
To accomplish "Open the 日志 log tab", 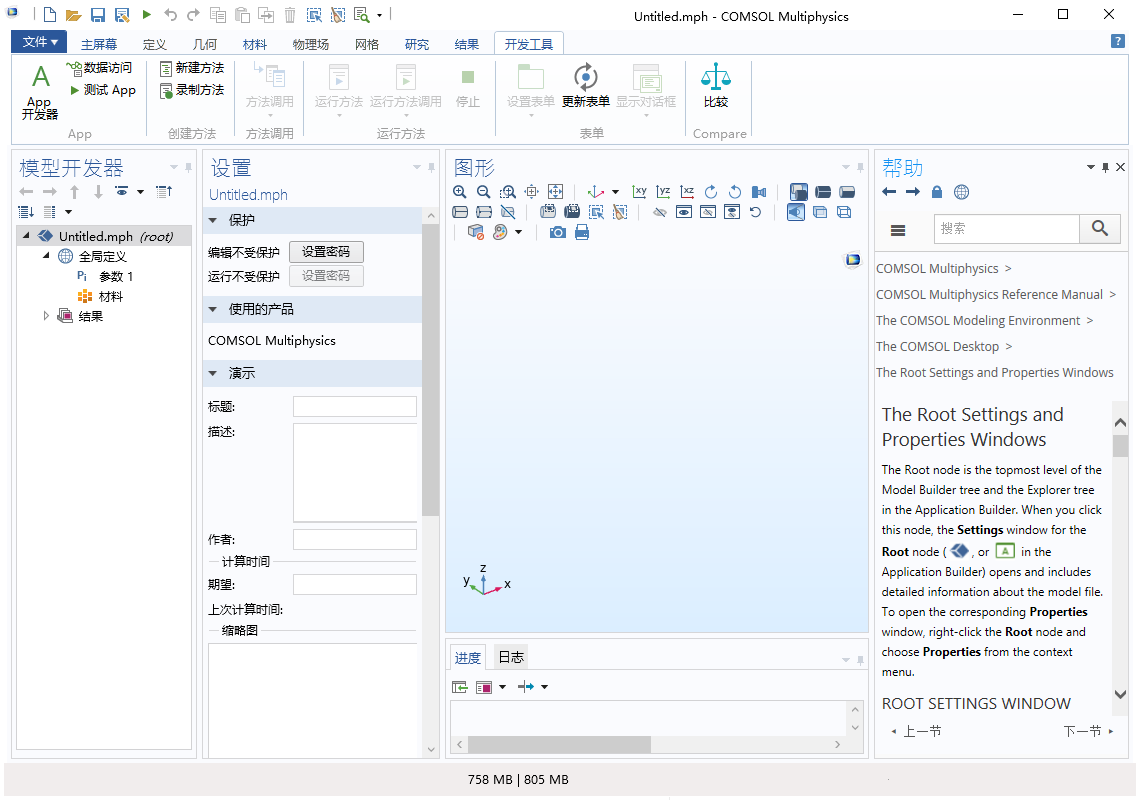I will [x=510, y=657].
